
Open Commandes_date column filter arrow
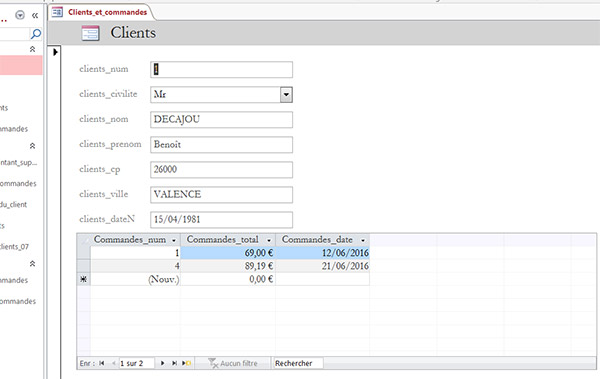[x=363, y=240]
